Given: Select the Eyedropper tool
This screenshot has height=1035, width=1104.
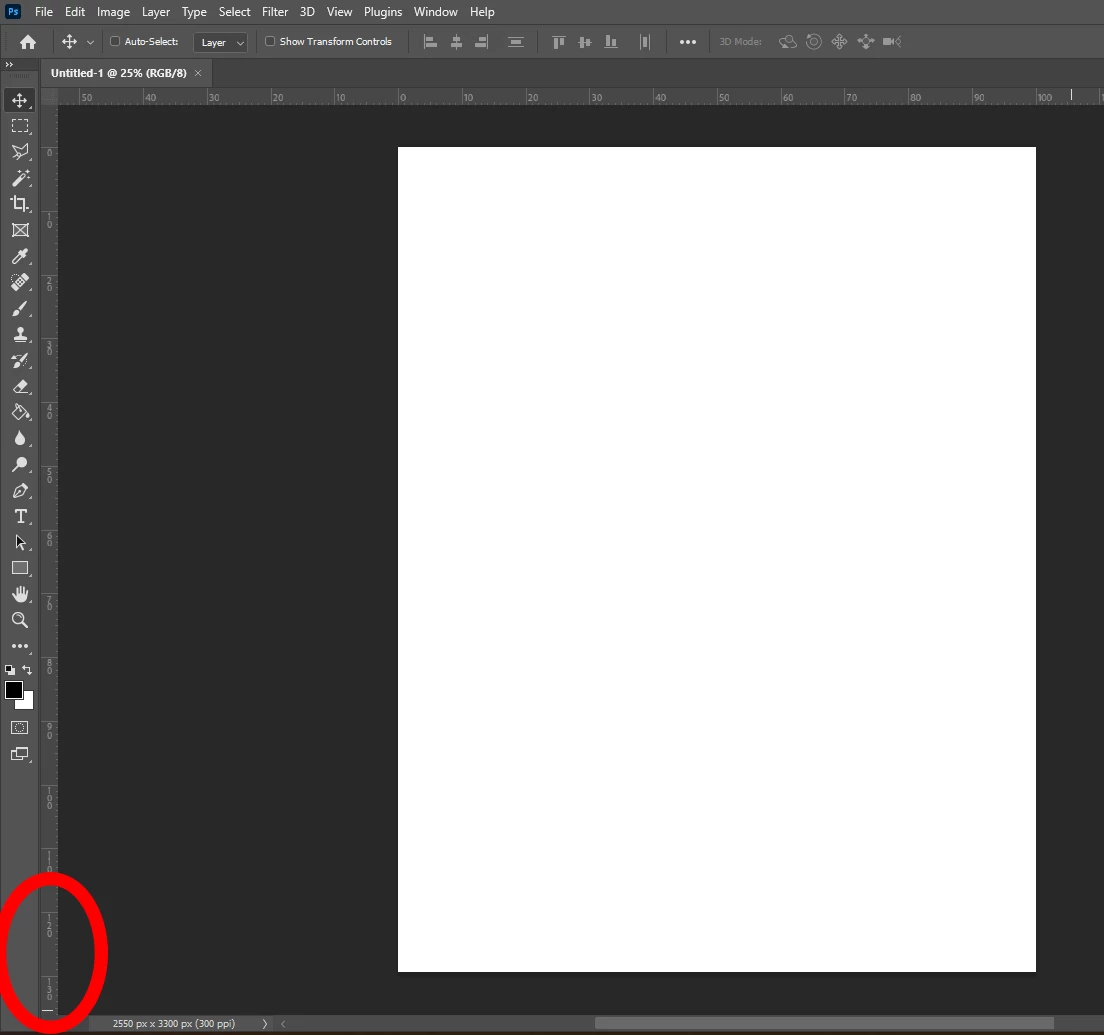Looking at the screenshot, I should point(20,256).
